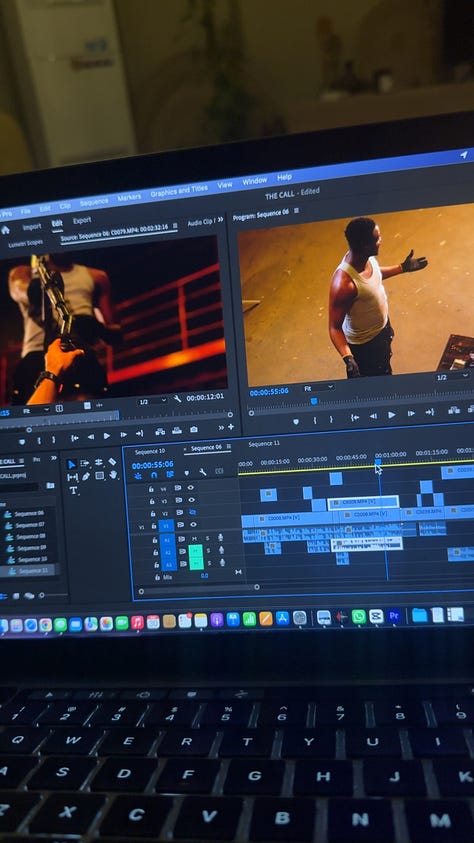
Task: Open the Lumetri Scopes panel tab
Action: click(26, 243)
